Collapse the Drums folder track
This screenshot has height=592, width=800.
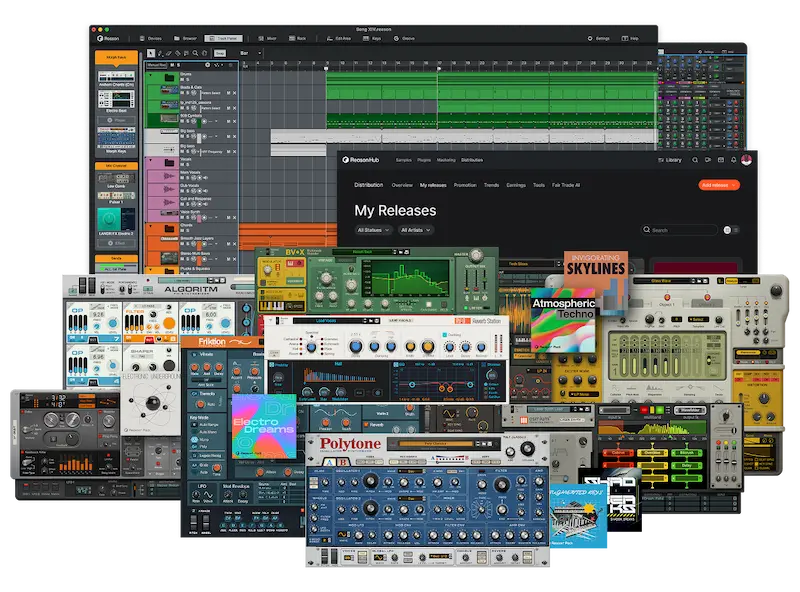pos(151,75)
